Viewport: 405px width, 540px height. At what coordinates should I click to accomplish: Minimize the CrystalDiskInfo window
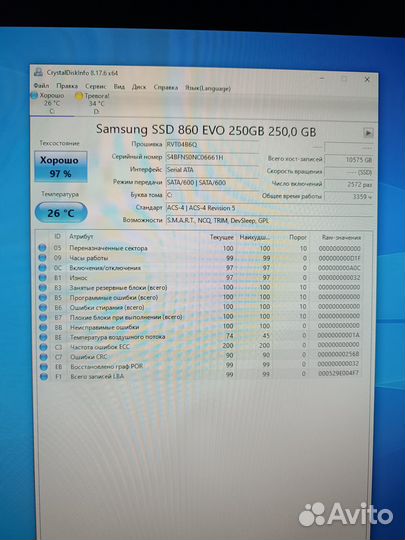coord(322,79)
